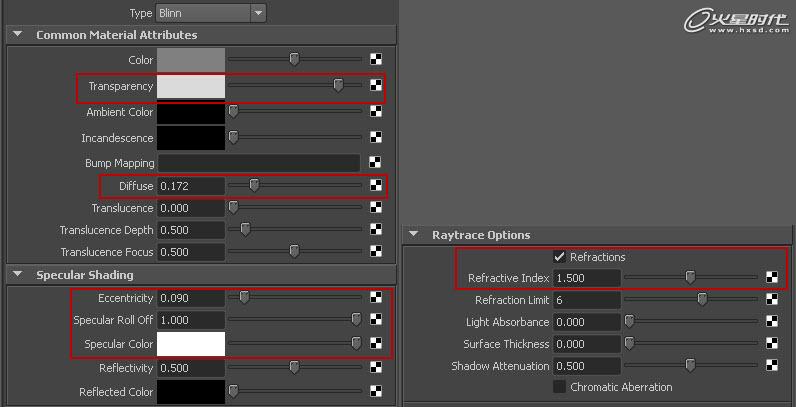Click the Refractive Index field 1.500
796x407 pixels.
[587, 278]
